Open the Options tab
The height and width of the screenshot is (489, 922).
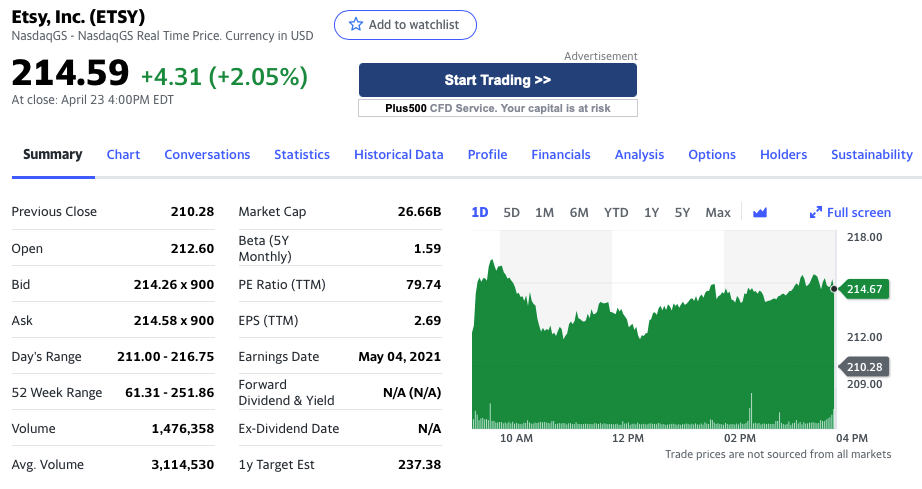tap(711, 155)
